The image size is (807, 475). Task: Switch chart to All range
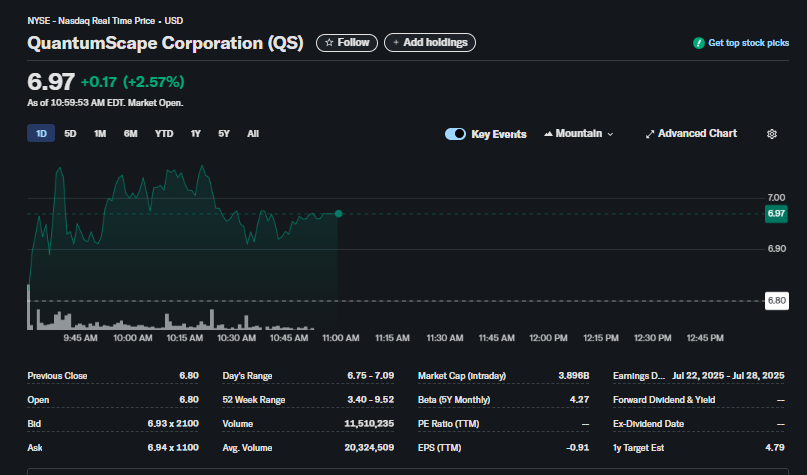[x=253, y=134]
